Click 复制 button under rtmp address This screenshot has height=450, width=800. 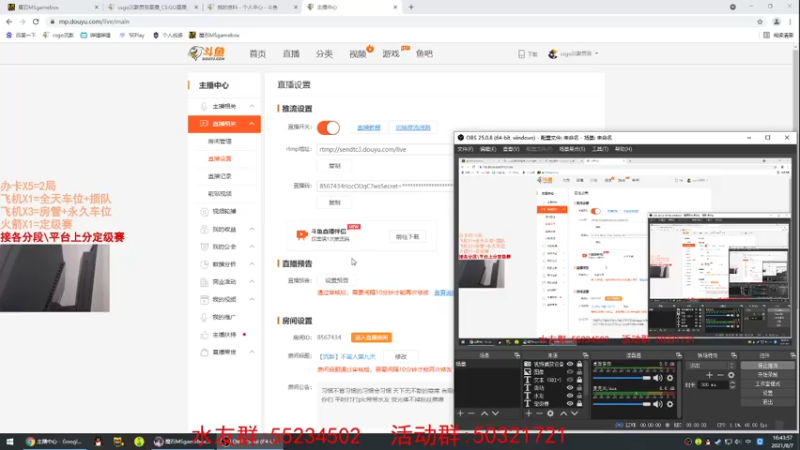click(335, 166)
